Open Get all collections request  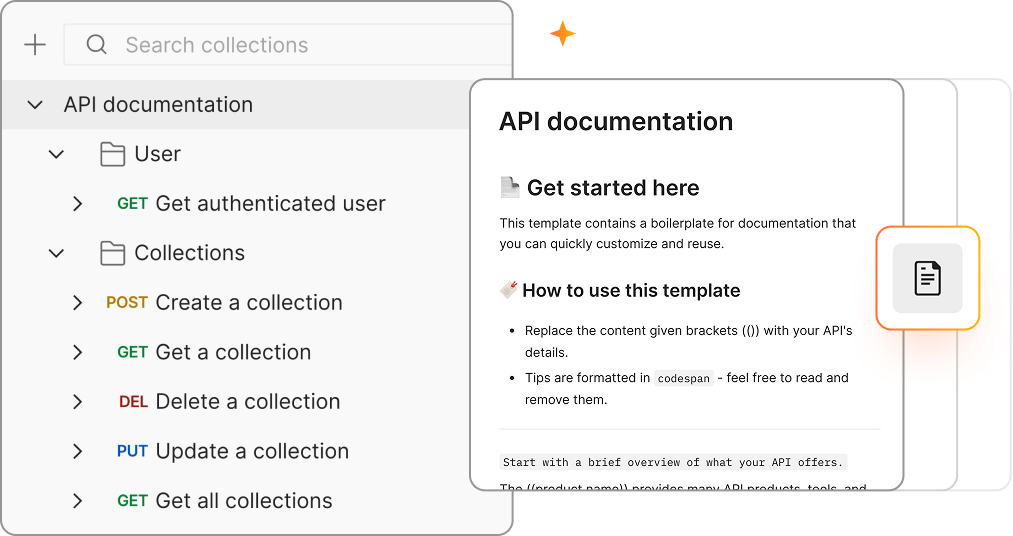click(244, 500)
